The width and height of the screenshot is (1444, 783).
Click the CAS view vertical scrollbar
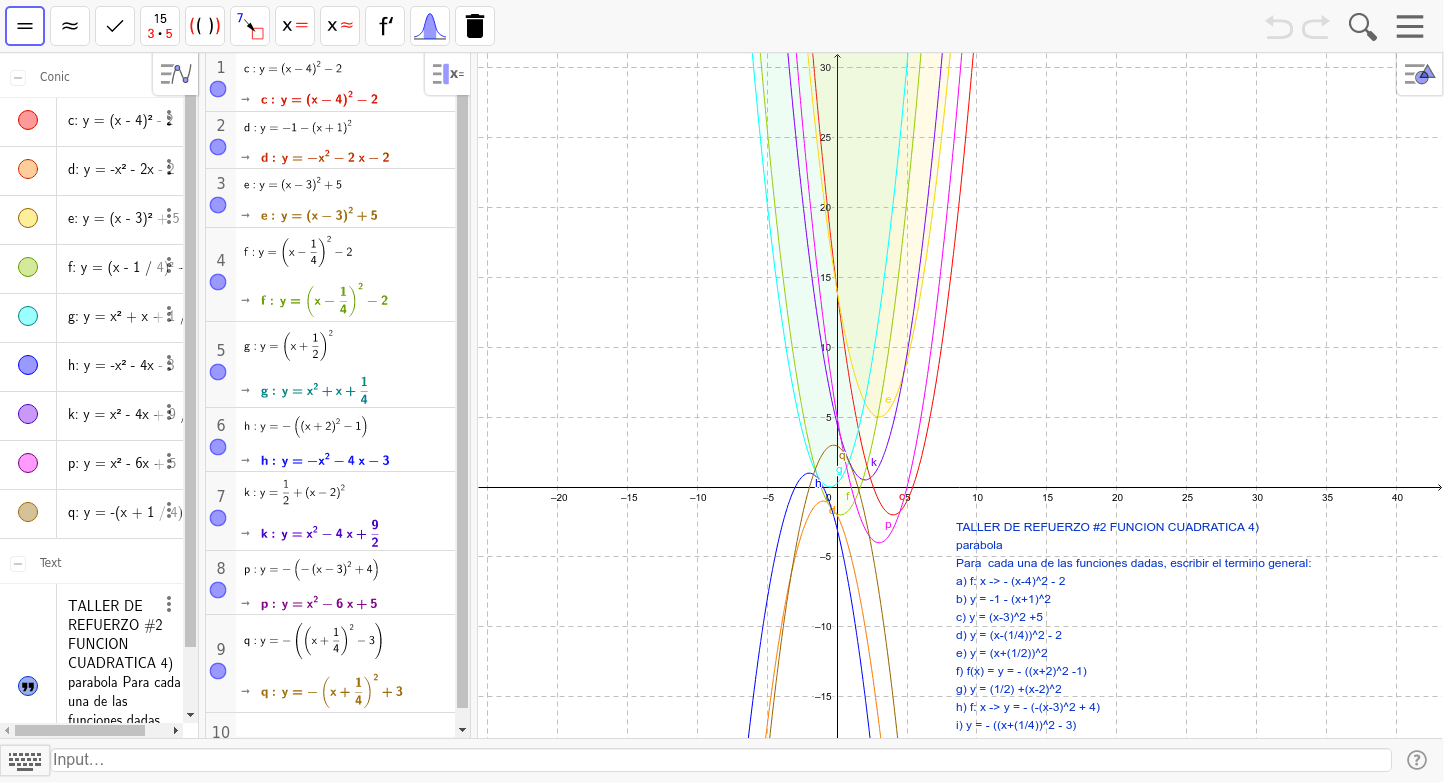coord(462,400)
